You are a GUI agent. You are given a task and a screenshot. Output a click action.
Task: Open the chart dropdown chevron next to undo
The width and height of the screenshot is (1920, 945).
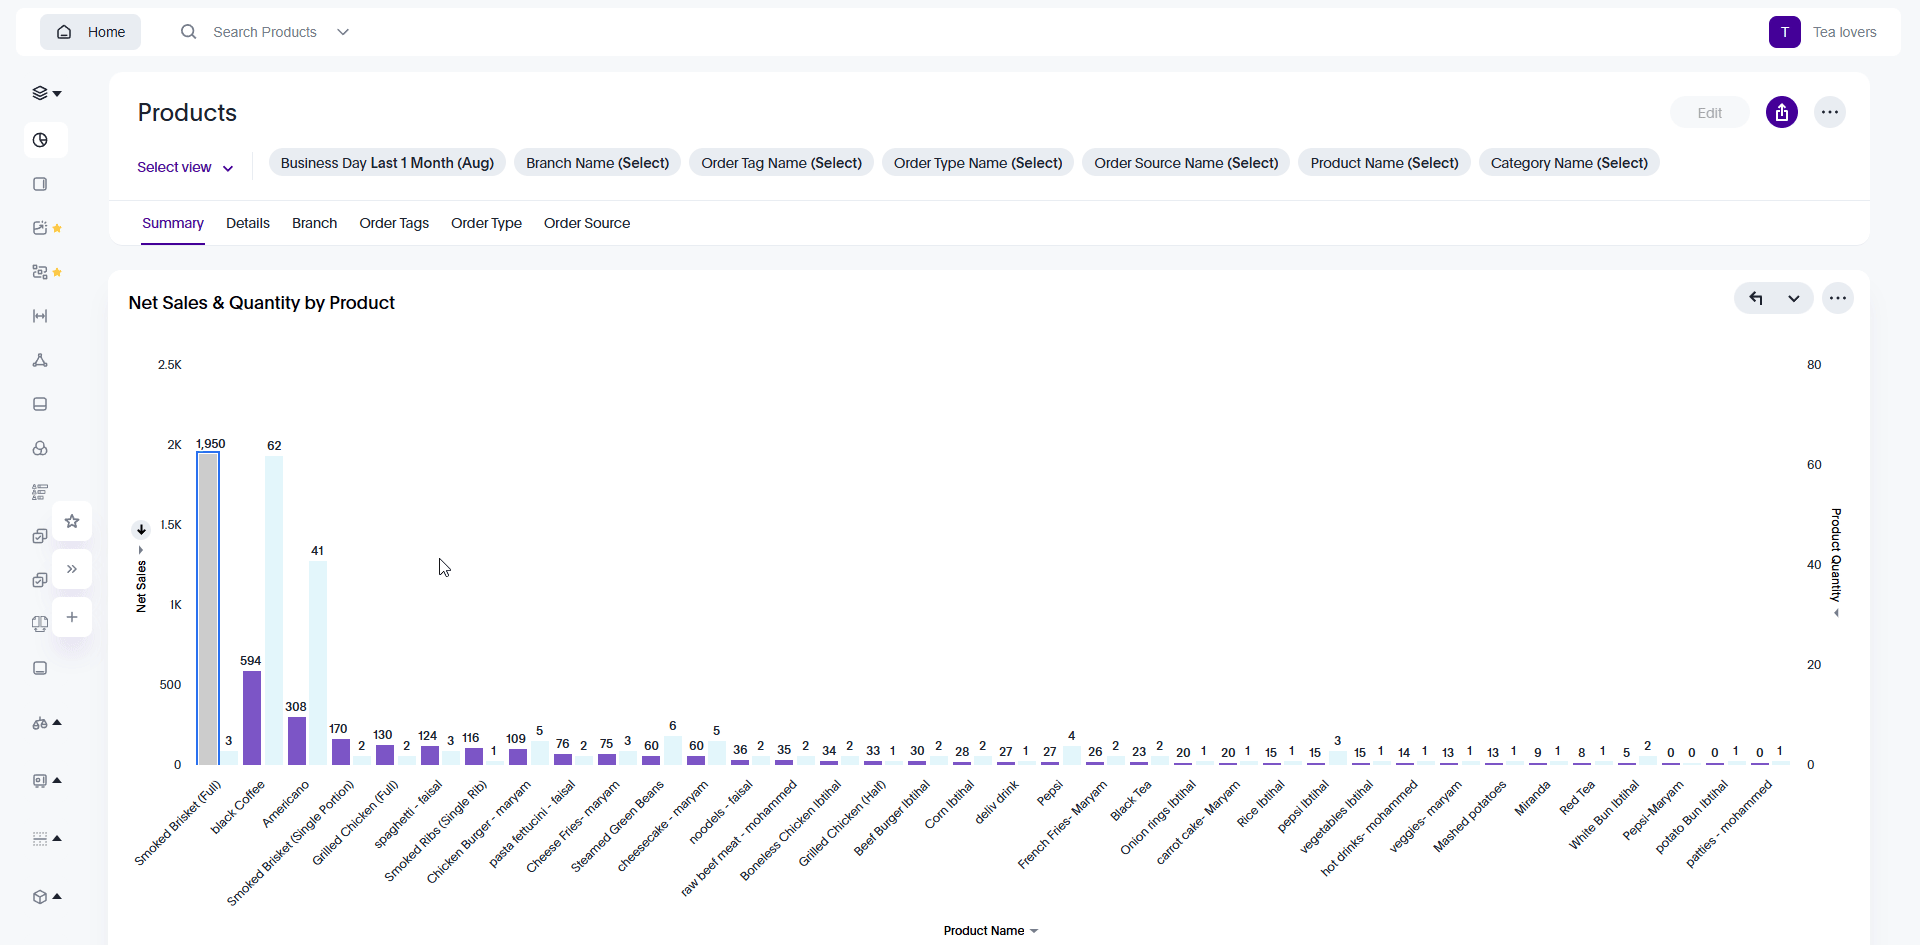pyautogui.click(x=1794, y=298)
